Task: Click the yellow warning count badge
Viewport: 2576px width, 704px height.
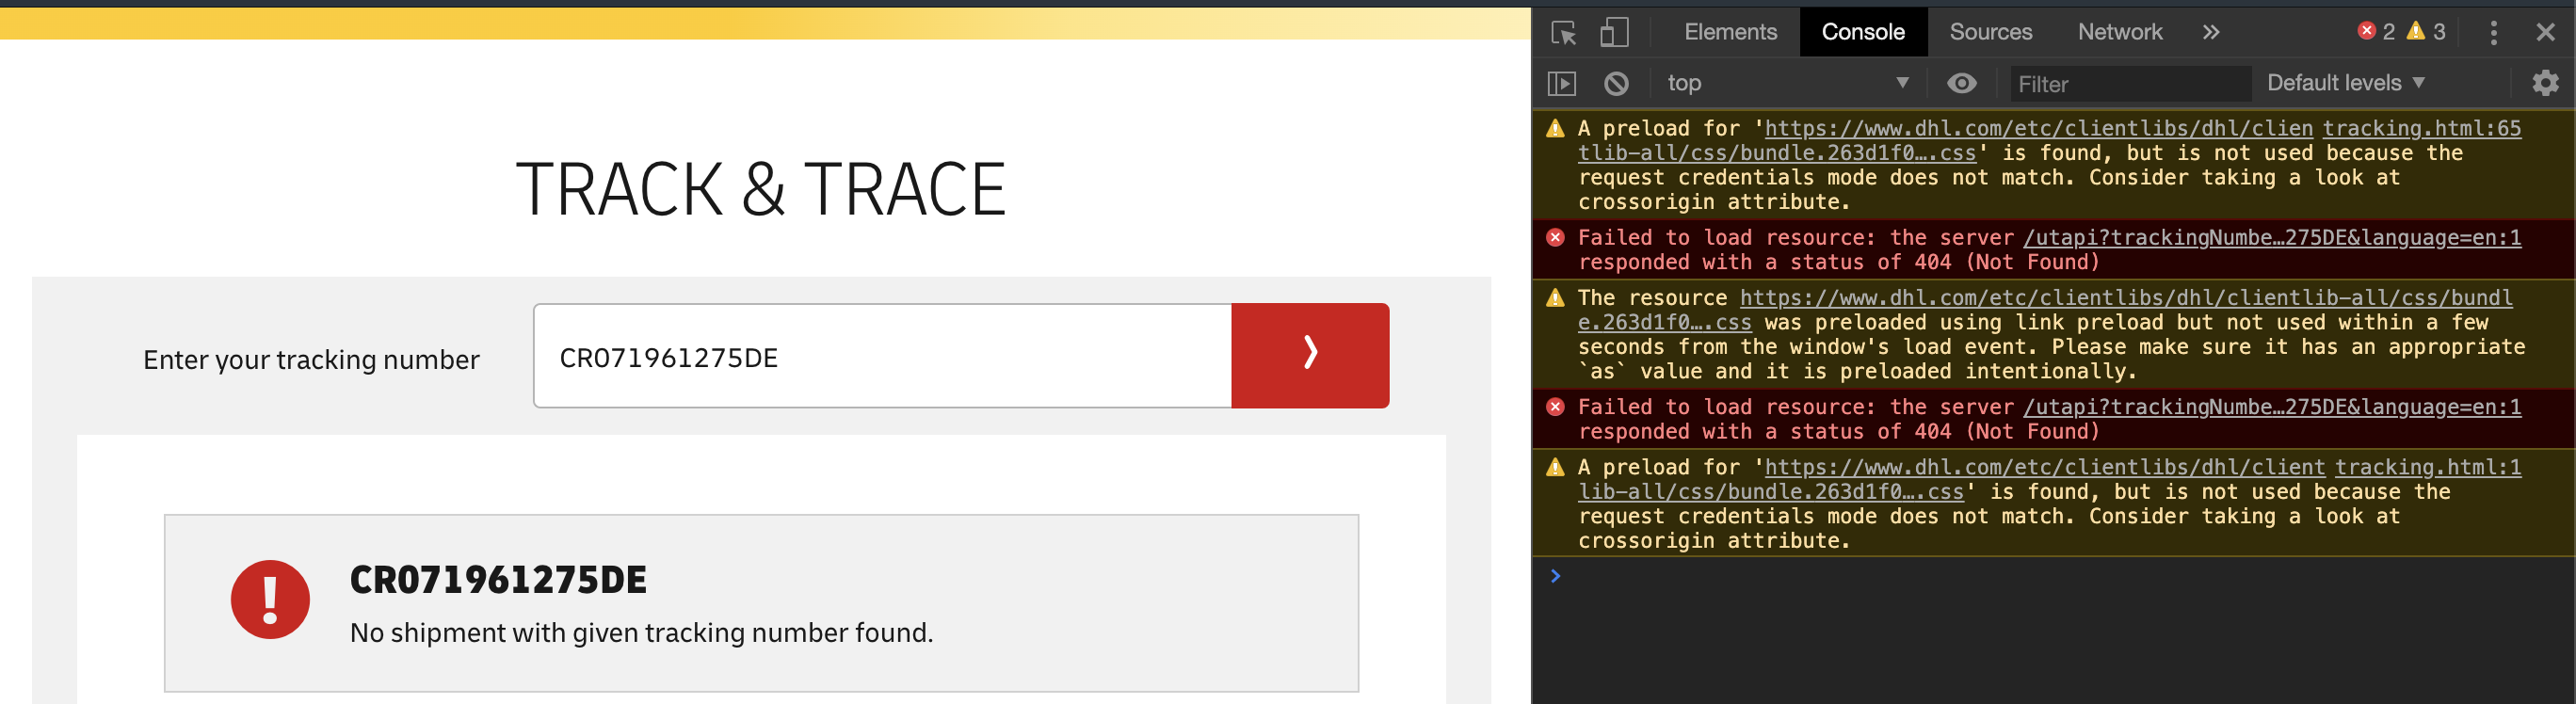Action: pyautogui.click(x=2425, y=32)
